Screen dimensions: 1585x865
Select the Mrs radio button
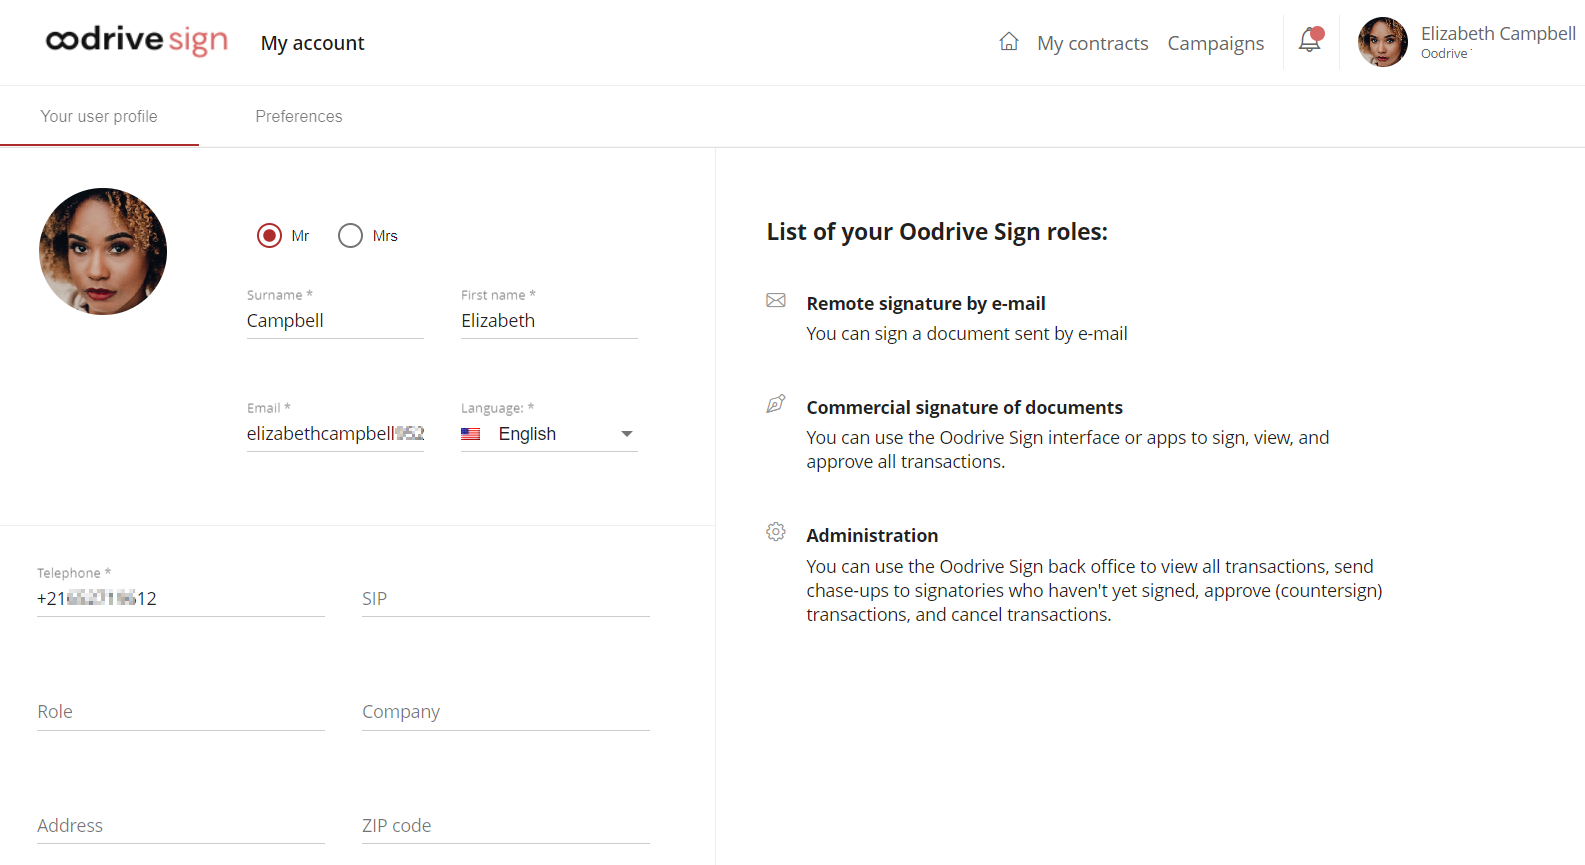click(350, 236)
